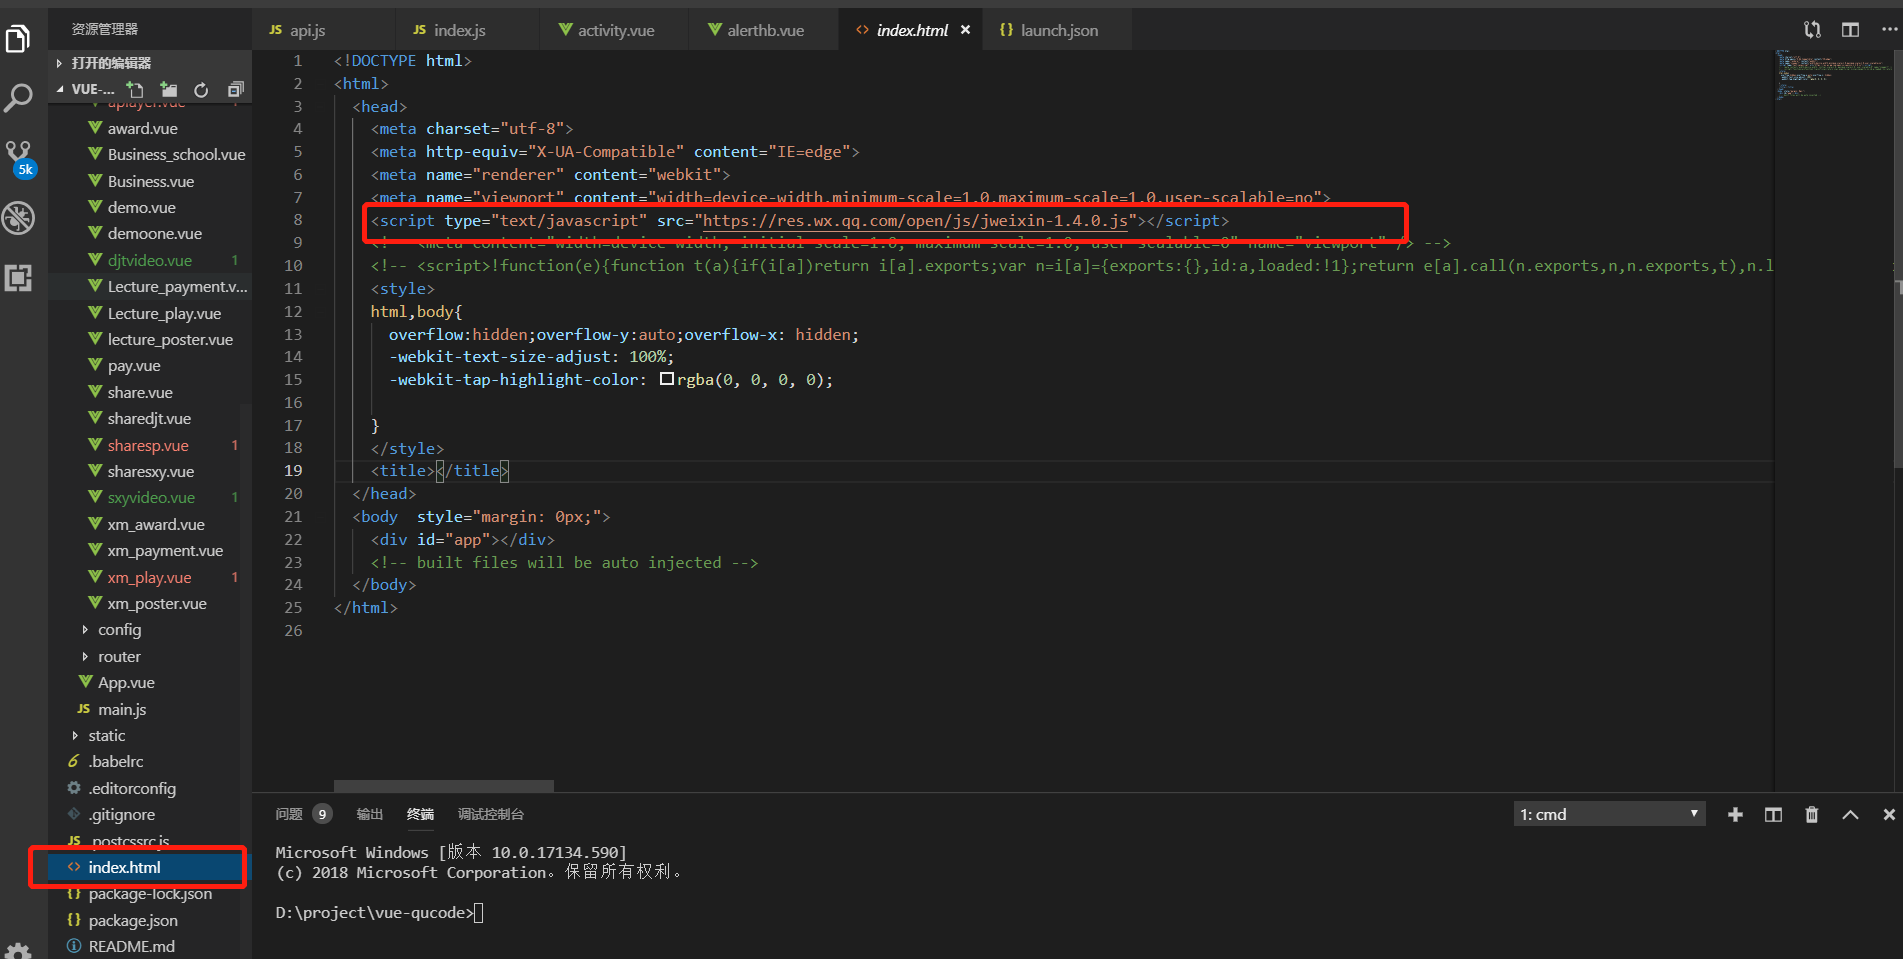Open share.vue file
This screenshot has width=1903, height=959.
point(140,393)
